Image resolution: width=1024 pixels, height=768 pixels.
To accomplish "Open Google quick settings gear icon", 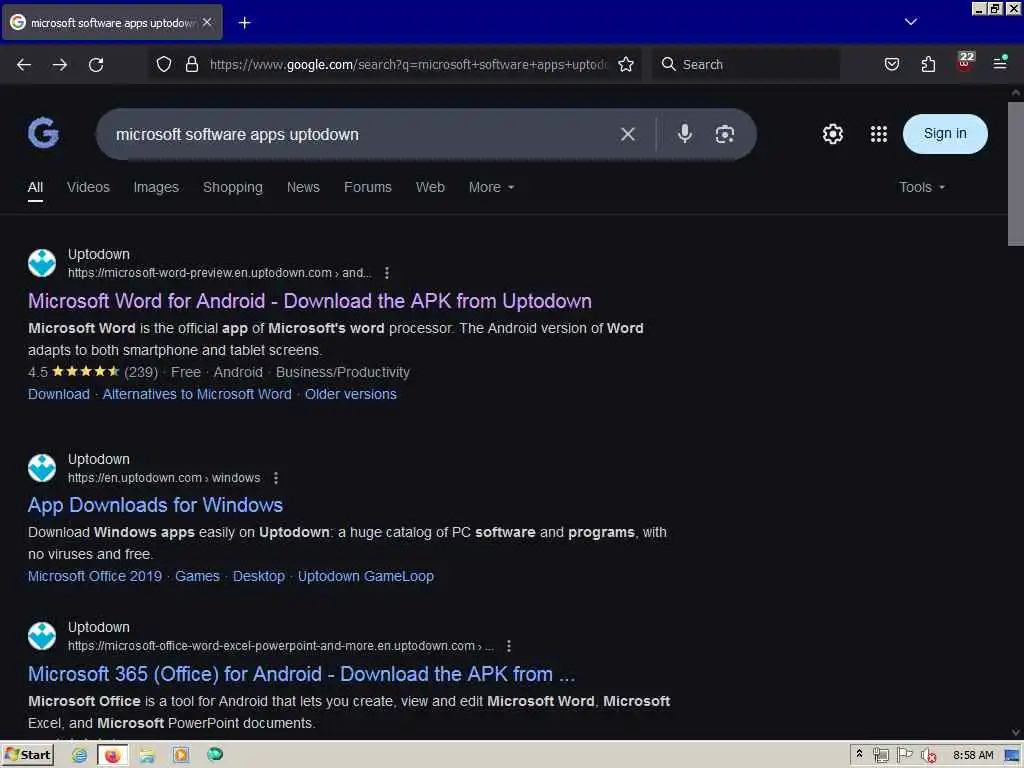I will pyautogui.click(x=833, y=134).
